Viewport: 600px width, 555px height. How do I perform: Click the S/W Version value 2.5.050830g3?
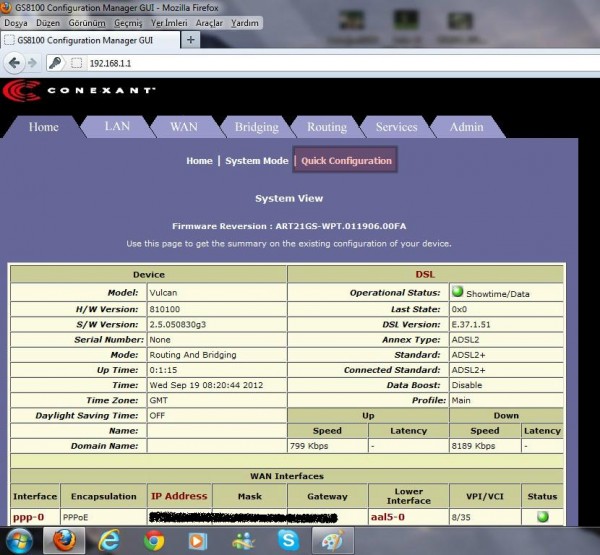(x=178, y=325)
